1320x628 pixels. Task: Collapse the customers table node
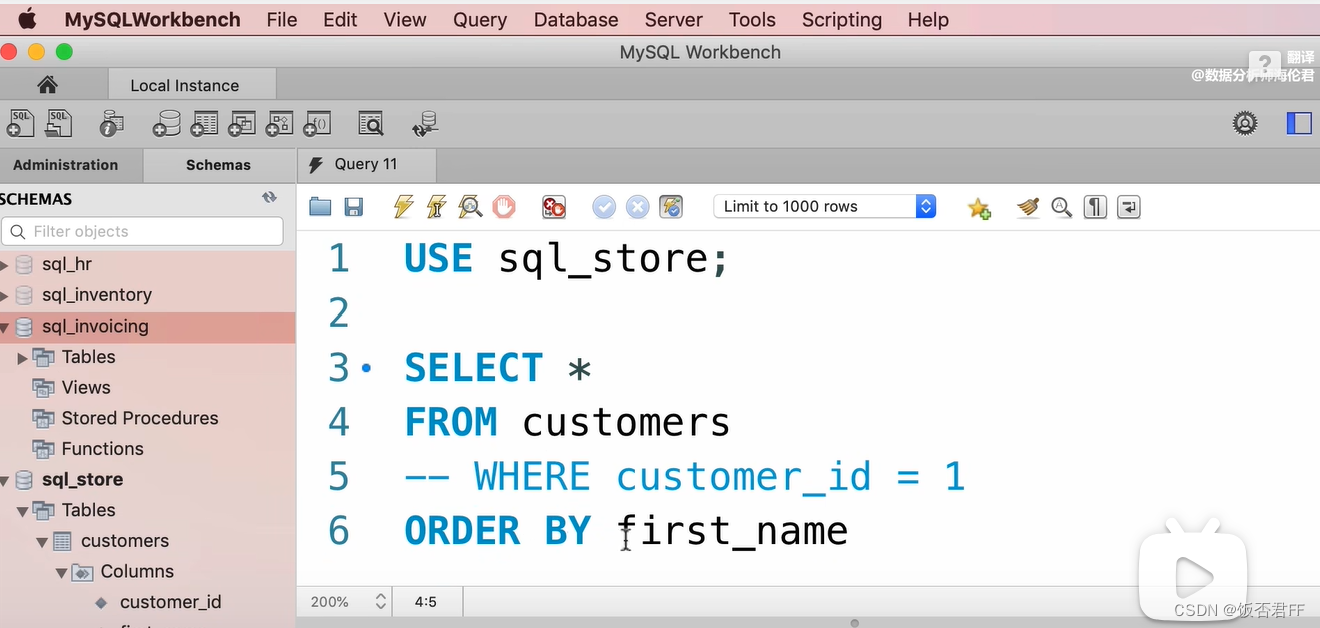(x=42, y=542)
